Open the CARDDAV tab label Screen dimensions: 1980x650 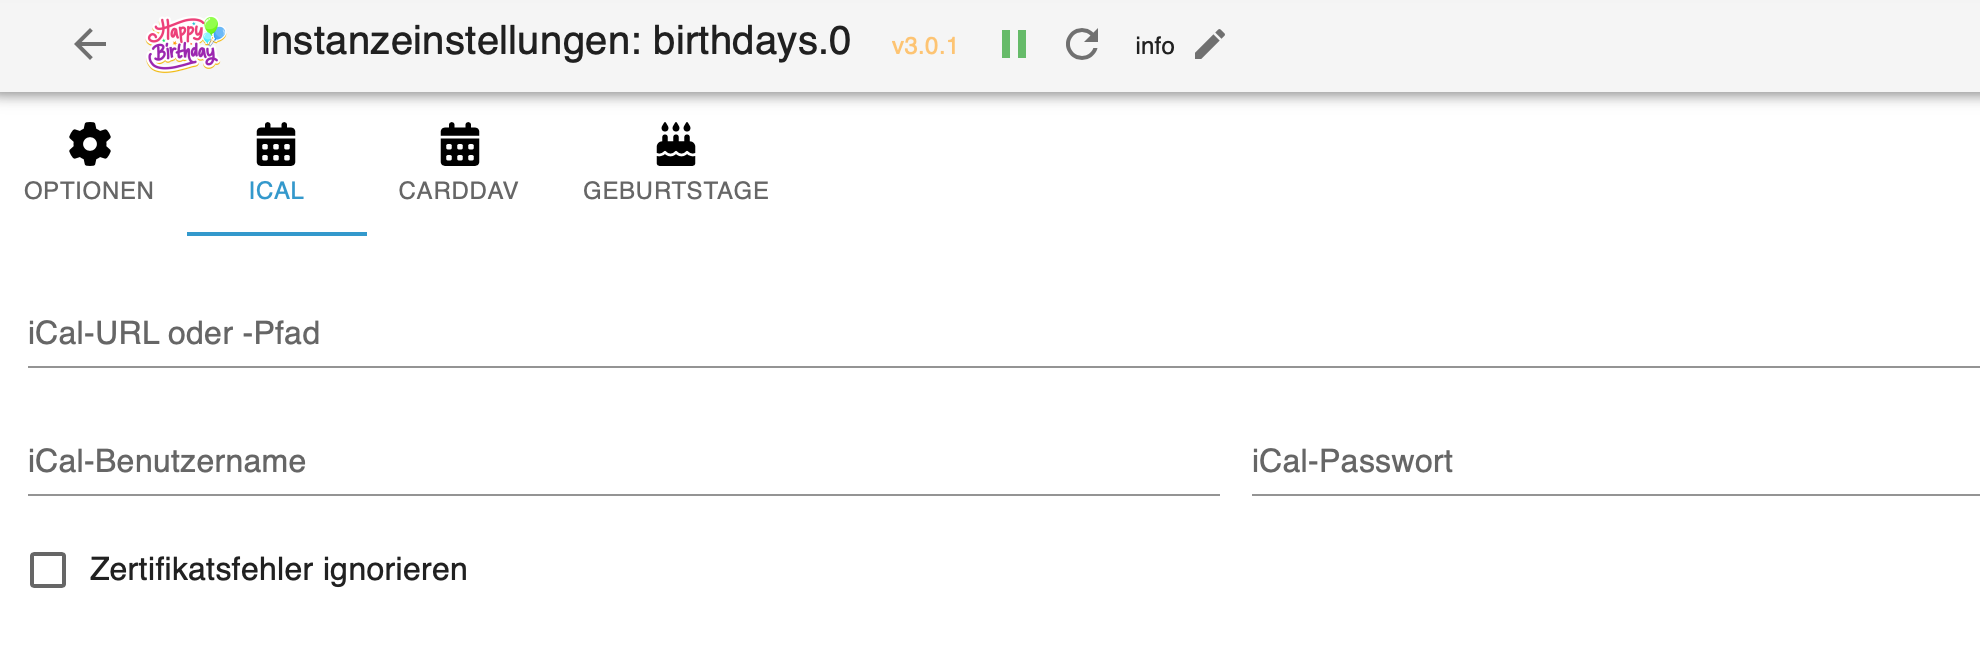458,191
